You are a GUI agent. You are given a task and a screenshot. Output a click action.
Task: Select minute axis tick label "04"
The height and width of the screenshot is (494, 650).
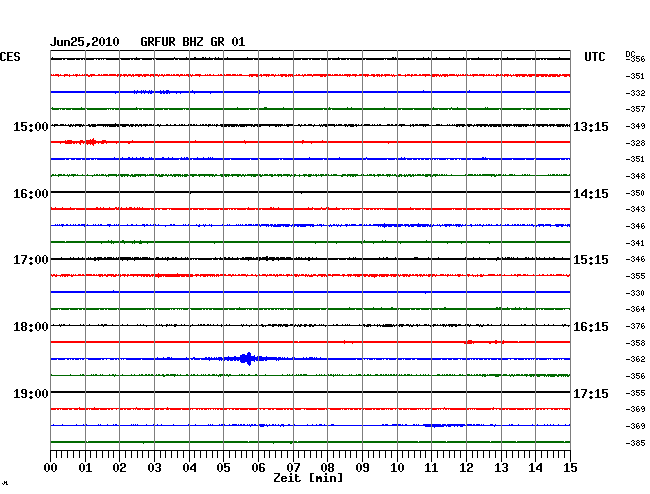click(189, 468)
